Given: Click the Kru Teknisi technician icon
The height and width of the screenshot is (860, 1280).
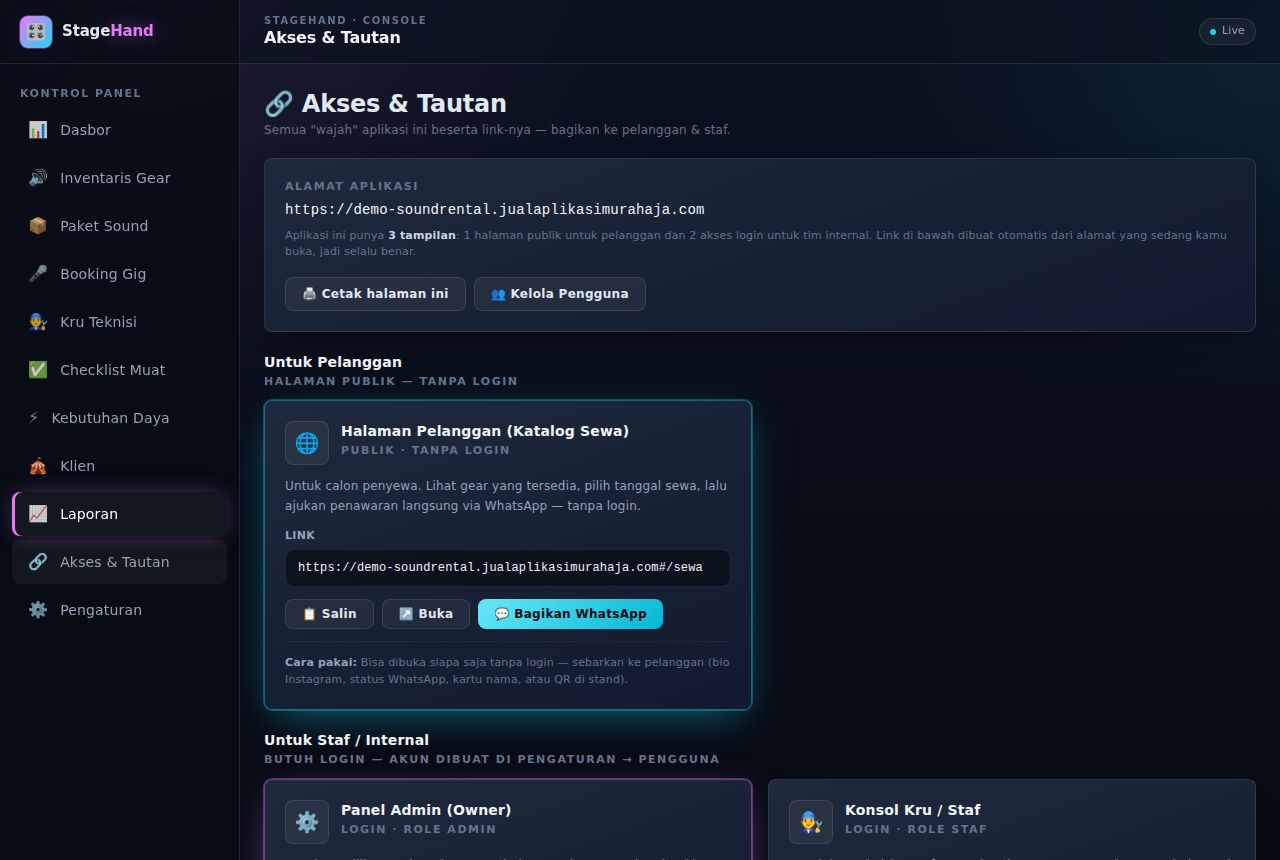Looking at the screenshot, I should [x=38, y=322].
